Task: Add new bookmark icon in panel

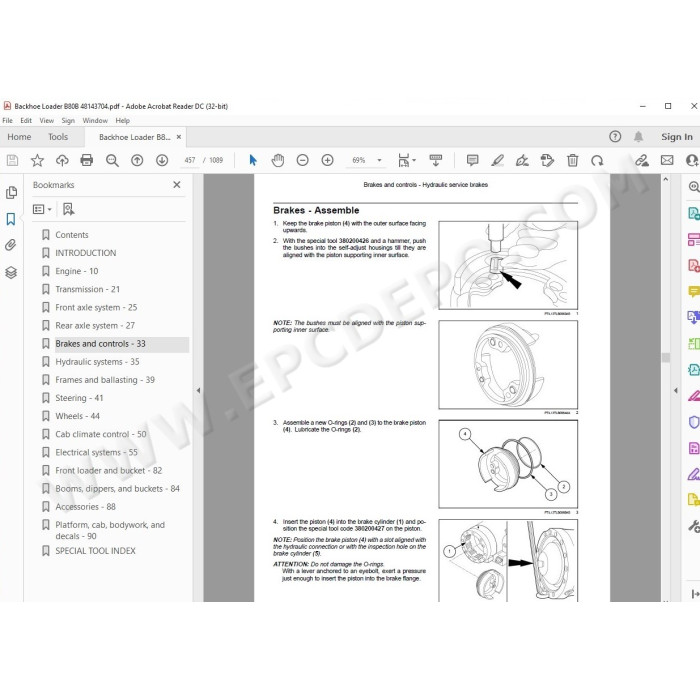Action: click(69, 209)
